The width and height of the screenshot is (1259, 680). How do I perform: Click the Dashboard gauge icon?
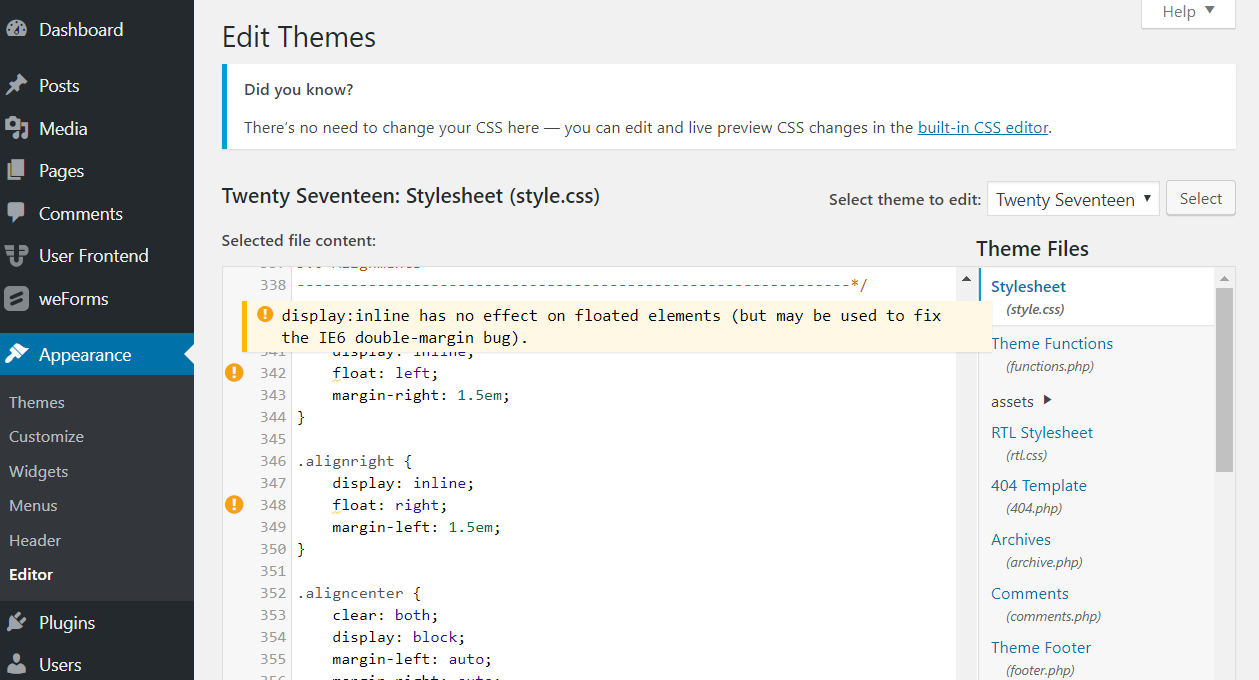tap(16, 29)
